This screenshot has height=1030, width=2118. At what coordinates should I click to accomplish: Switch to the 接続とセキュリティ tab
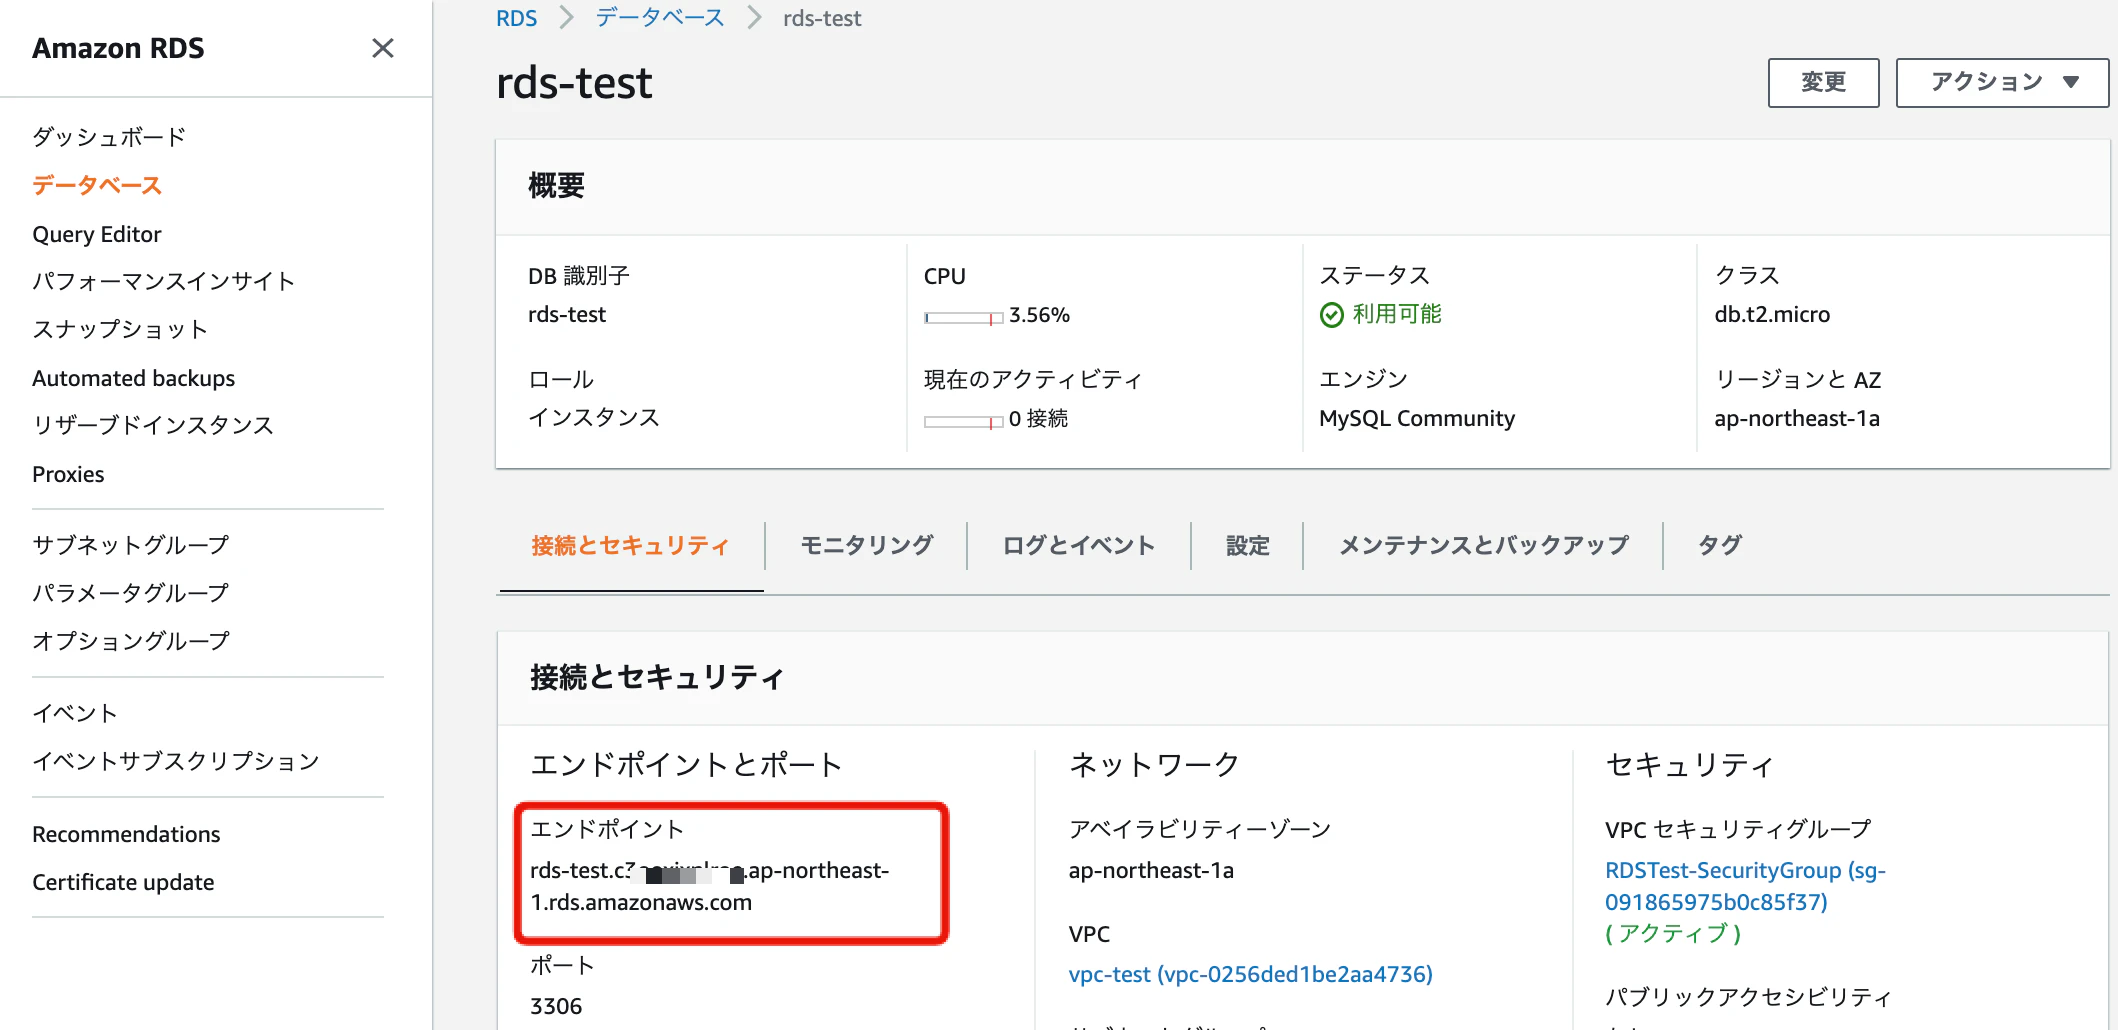pos(630,545)
